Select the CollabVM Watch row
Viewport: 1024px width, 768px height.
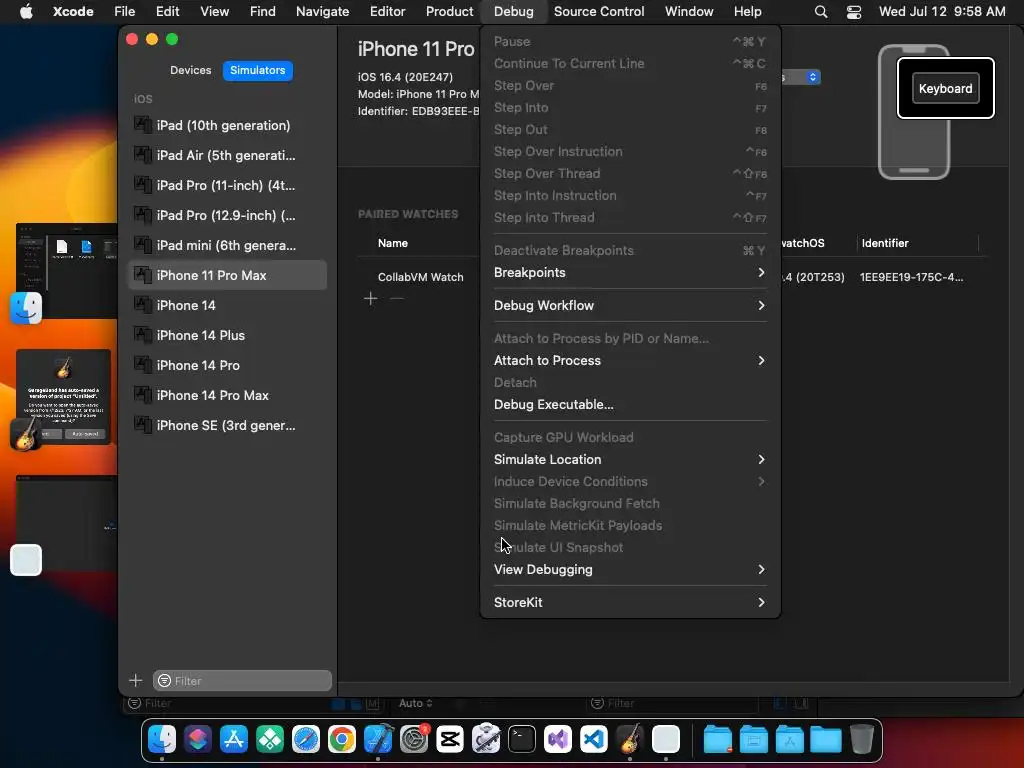click(421, 277)
